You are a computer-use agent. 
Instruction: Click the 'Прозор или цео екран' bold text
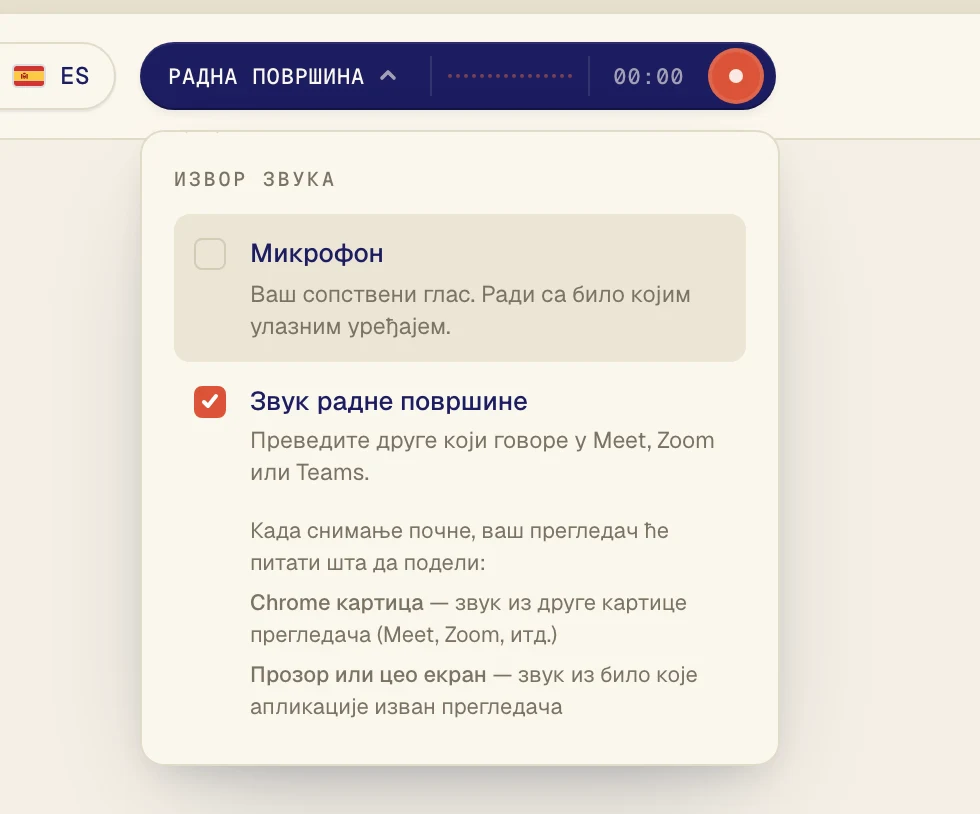[368, 675]
